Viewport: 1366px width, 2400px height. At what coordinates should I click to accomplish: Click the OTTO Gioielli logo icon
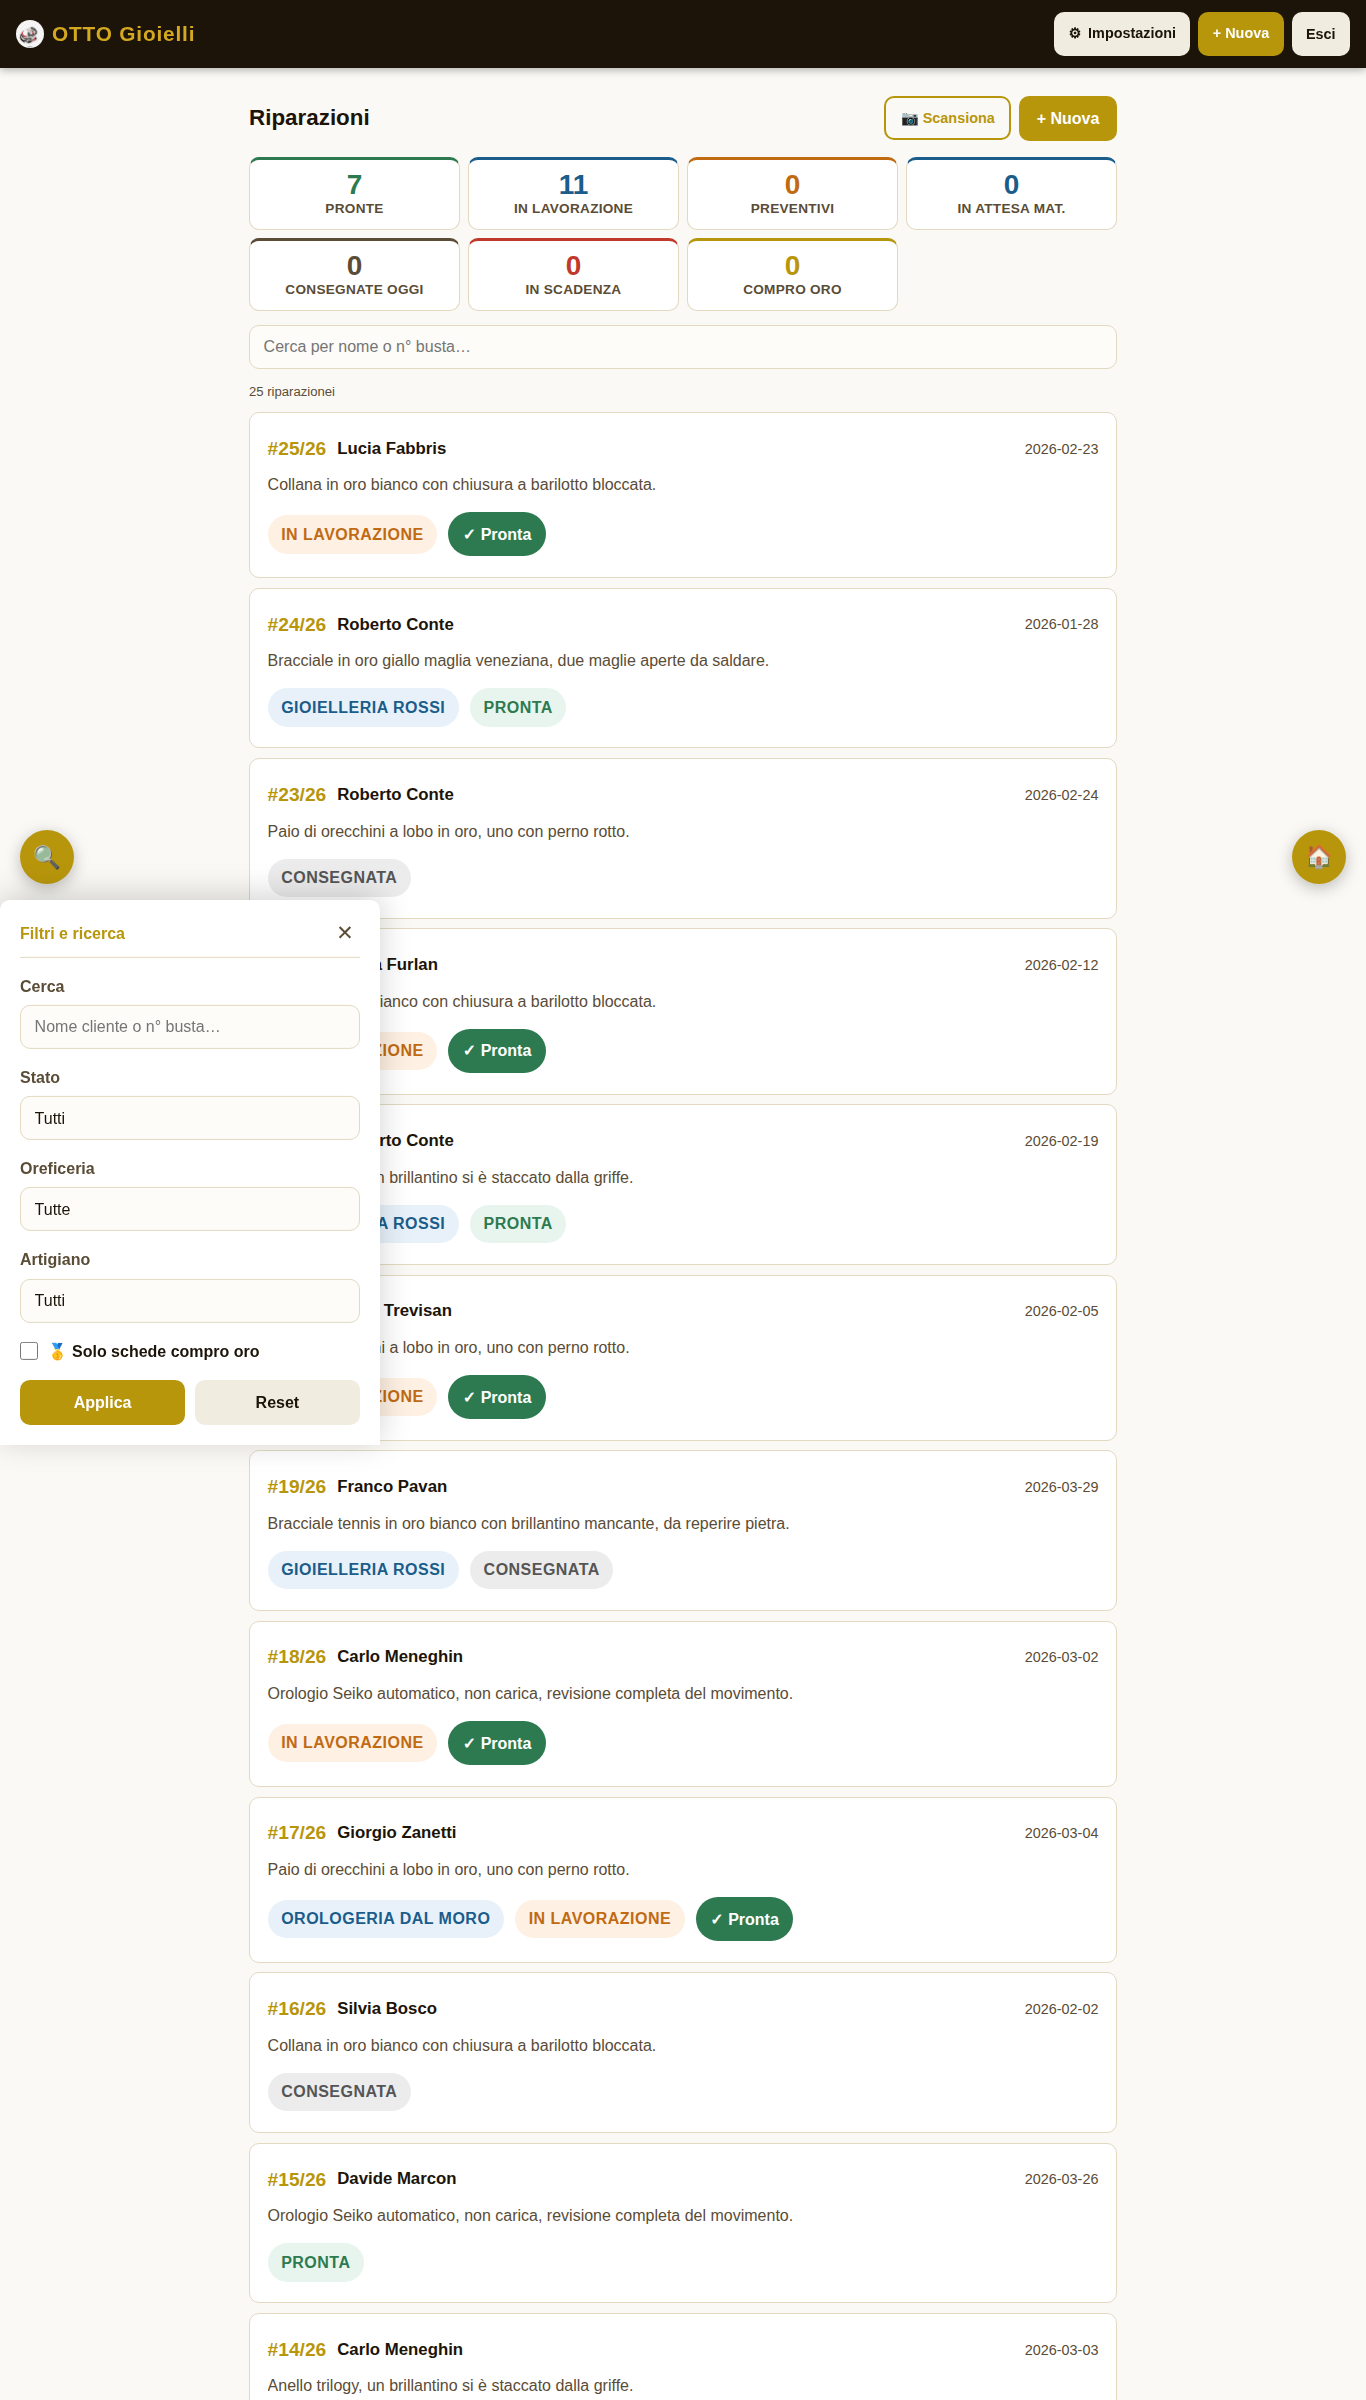tap(30, 33)
